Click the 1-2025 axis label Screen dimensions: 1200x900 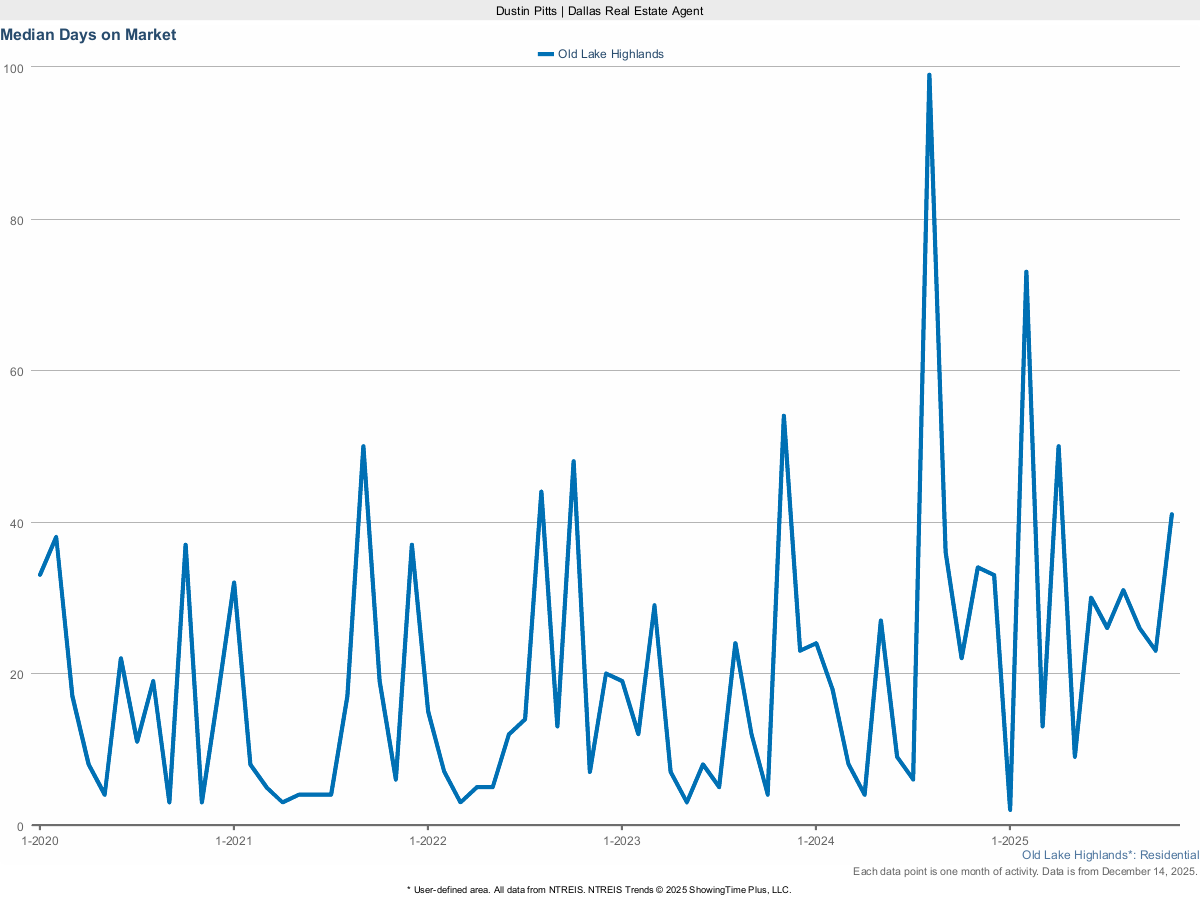pos(1012,841)
